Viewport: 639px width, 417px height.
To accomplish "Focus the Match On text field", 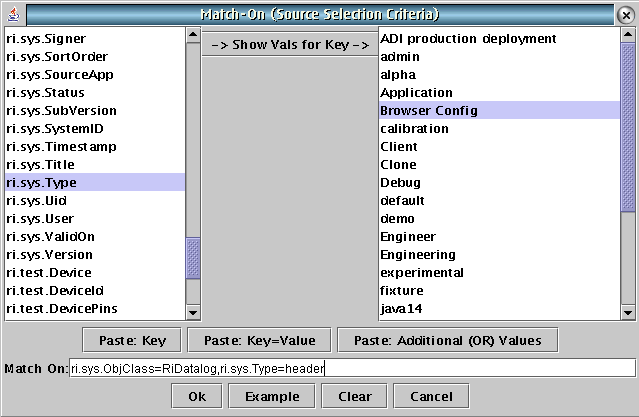I will pos(352,368).
